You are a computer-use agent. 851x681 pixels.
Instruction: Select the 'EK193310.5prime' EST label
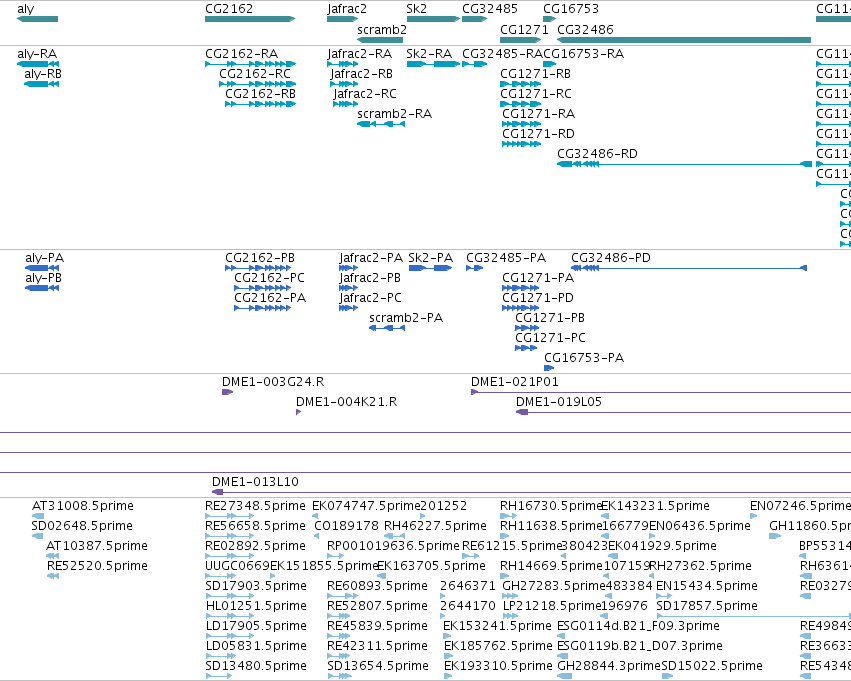[498, 666]
